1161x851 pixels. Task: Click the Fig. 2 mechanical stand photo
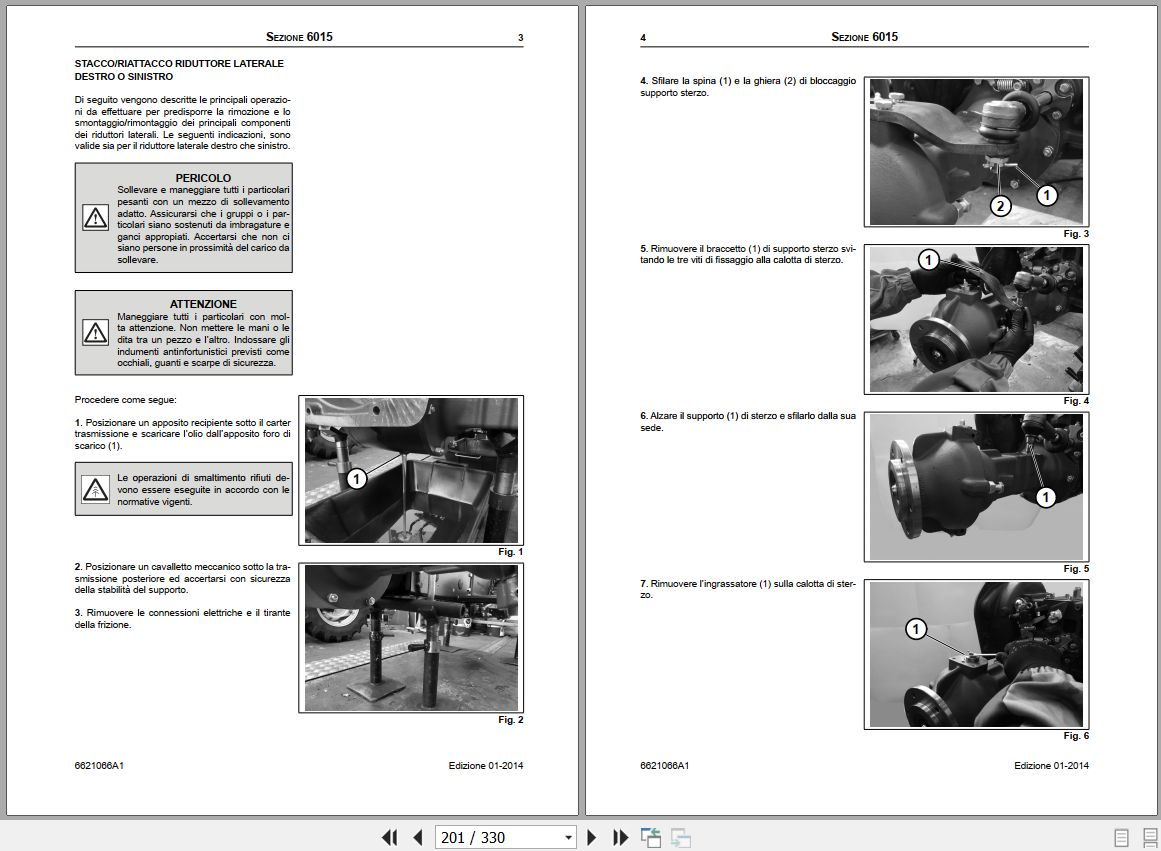[x=411, y=635]
